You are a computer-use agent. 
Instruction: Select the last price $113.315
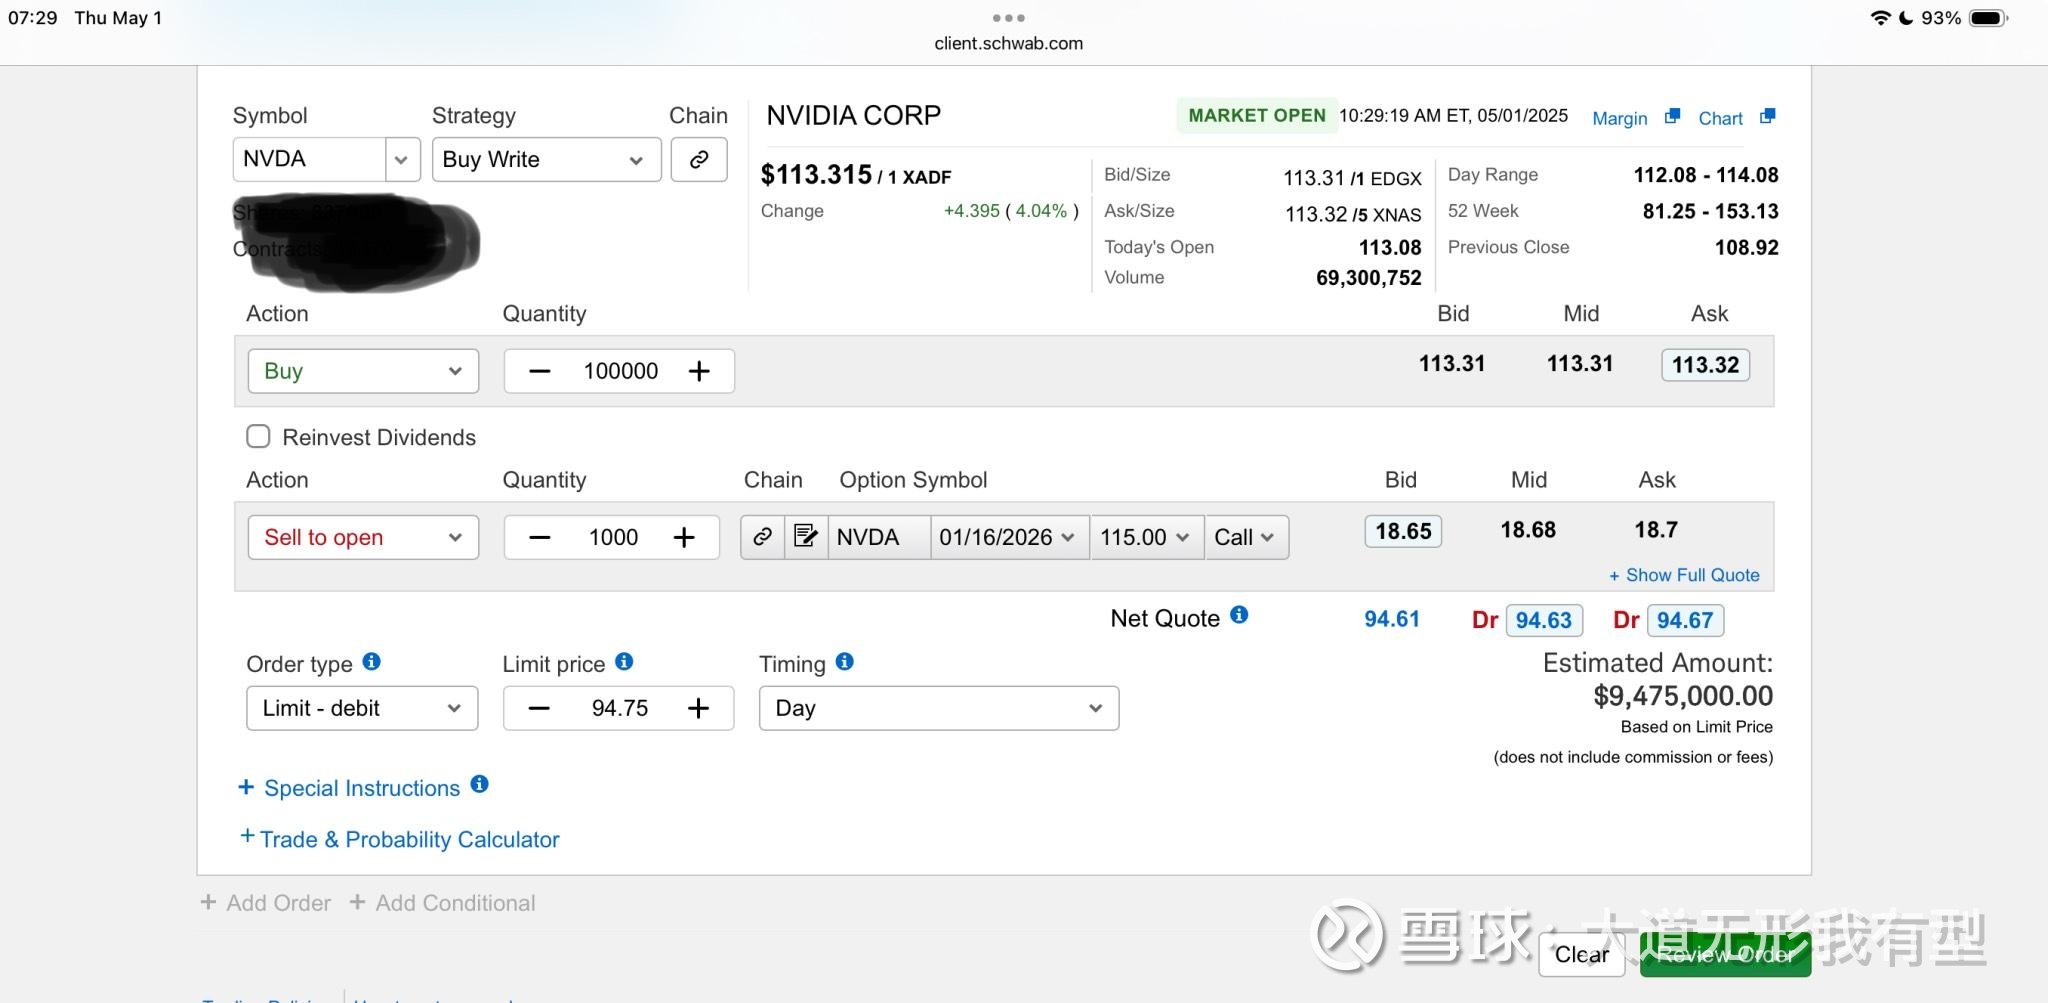pos(816,174)
